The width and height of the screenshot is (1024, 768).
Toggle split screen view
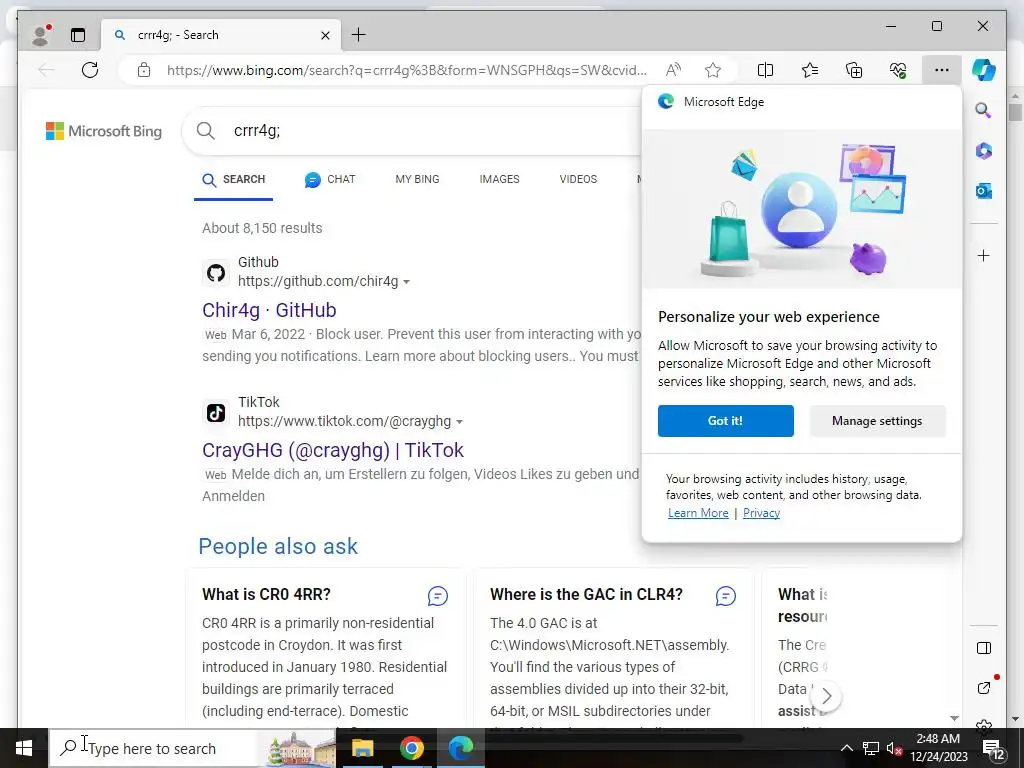765,70
